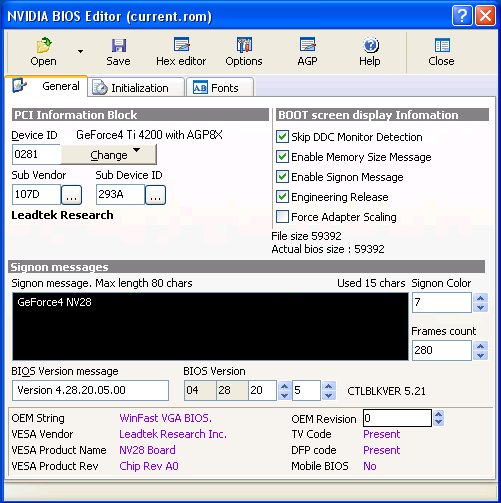Decrease the Frames count value
The width and height of the screenshot is (501, 503).
(x=480, y=355)
